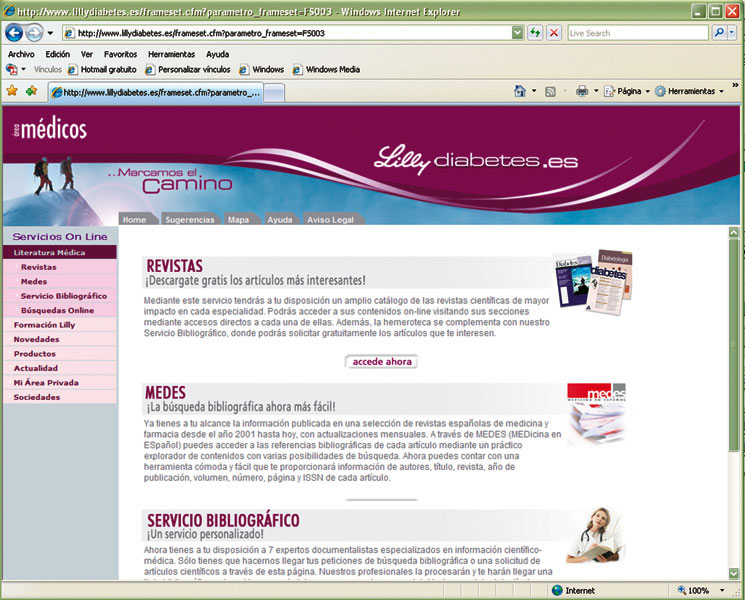Click the page scrollbar up arrow
The width and height of the screenshot is (745, 600).
734,232
